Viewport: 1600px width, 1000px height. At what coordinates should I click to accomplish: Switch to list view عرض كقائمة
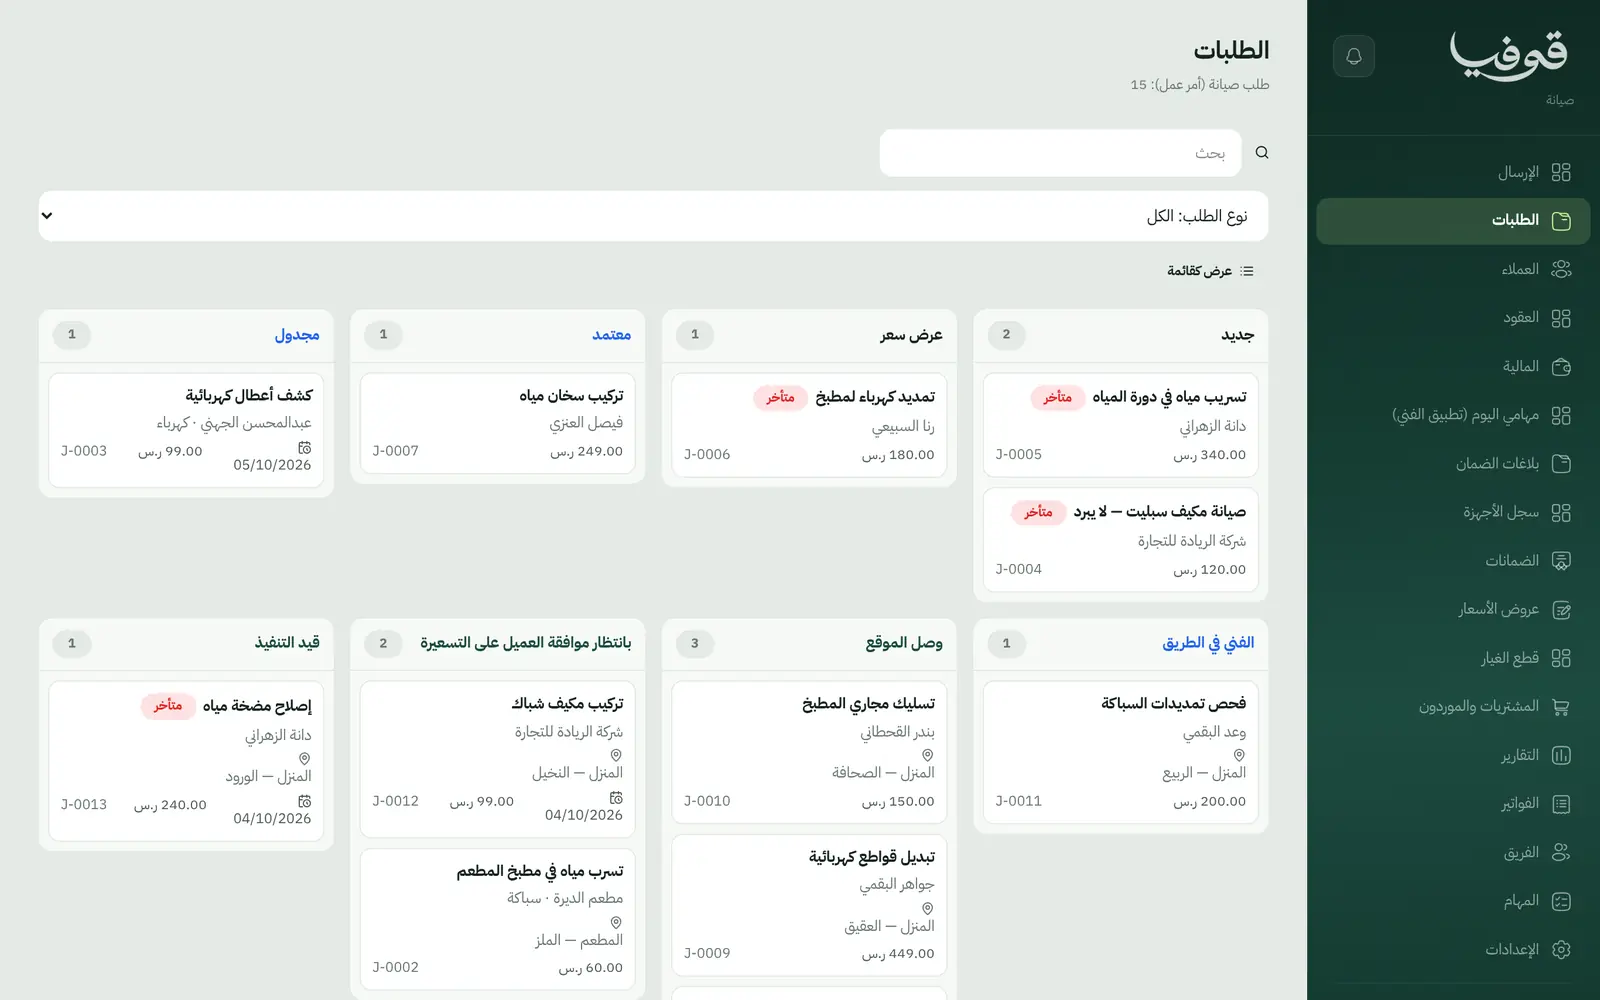(x=1210, y=271)
